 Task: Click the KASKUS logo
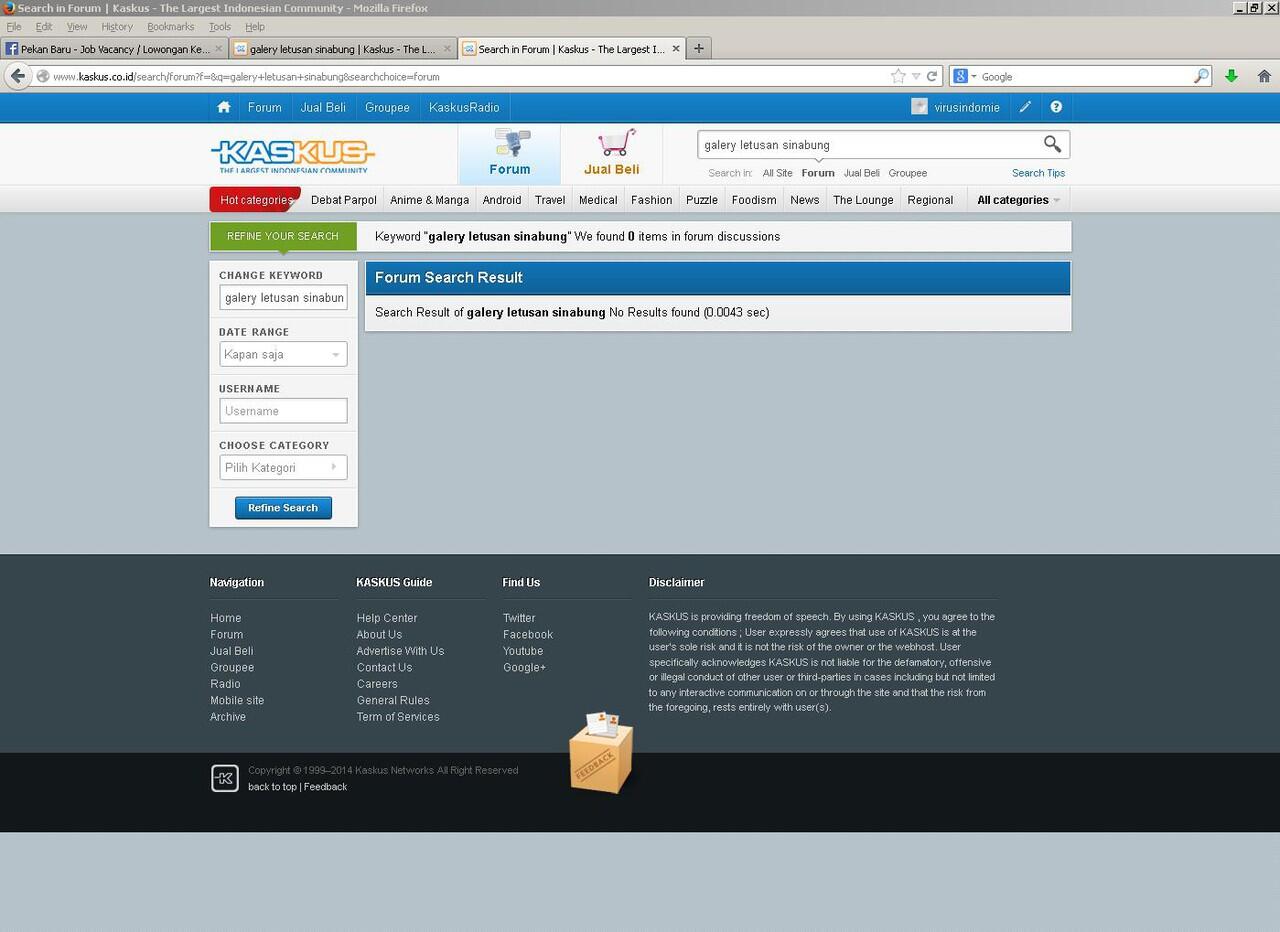pos(292,155)
